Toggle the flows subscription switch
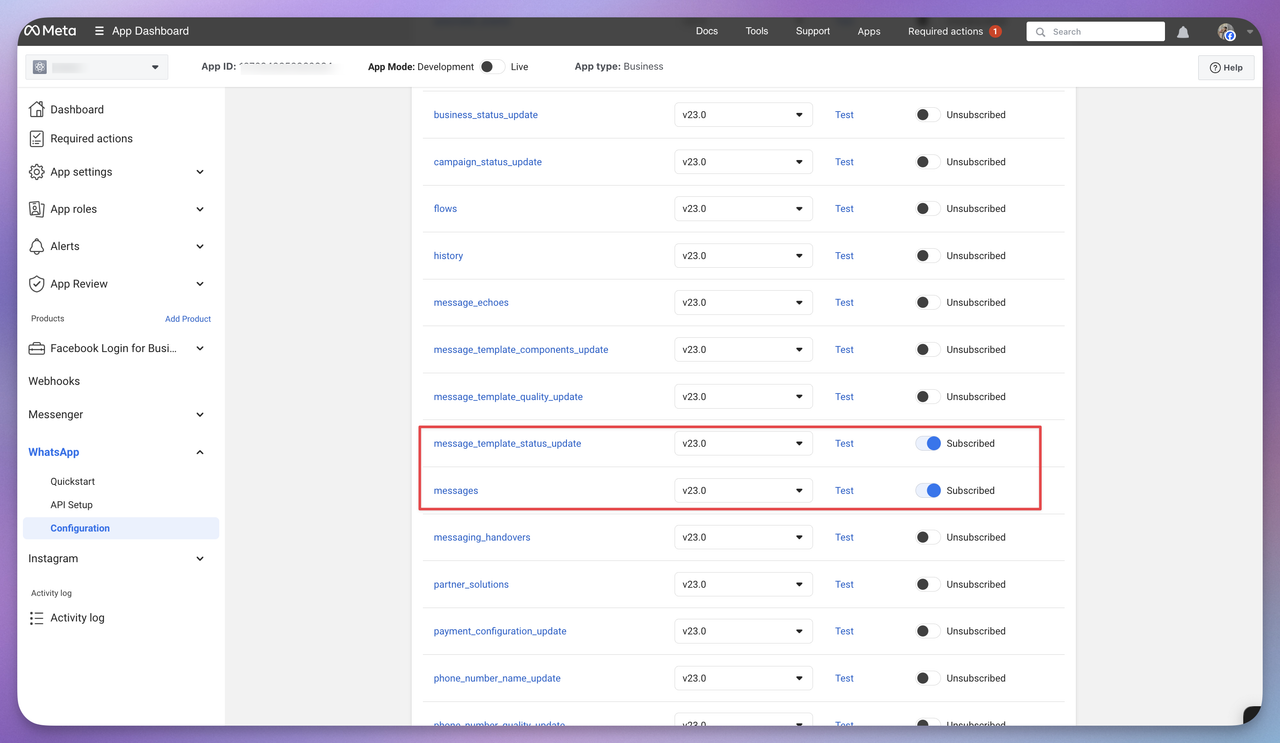 (x=927, y=209)
